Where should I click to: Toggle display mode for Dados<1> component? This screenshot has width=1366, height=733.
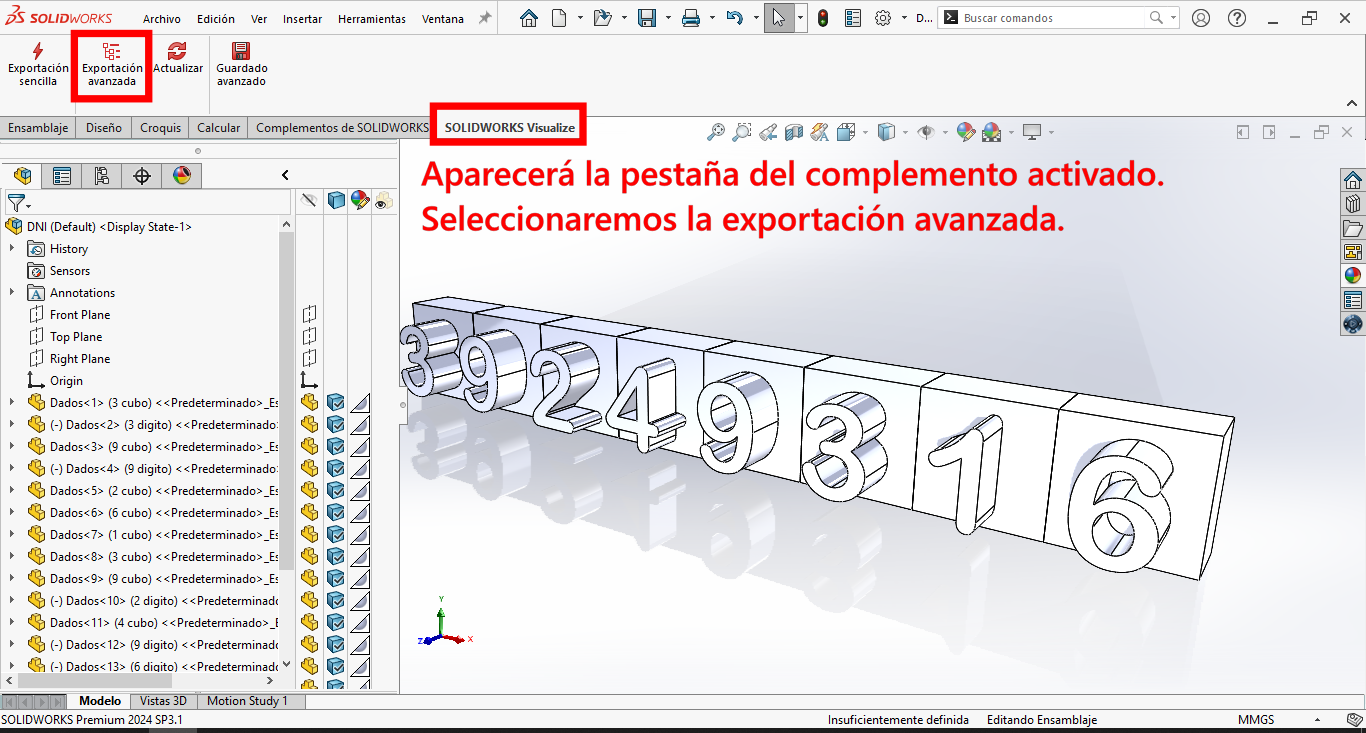(336, 403)
